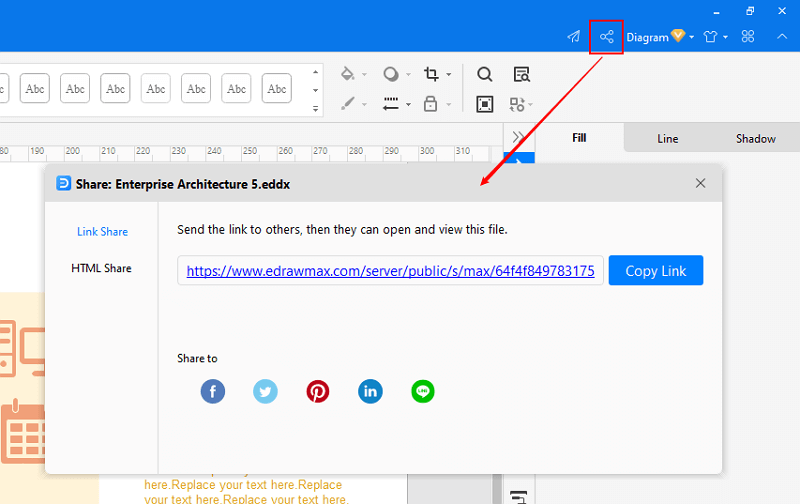The height and width of the screenshot is (504, 800).
Task: Click the alignment icon below side panel
Action: (x=518, y=496)
